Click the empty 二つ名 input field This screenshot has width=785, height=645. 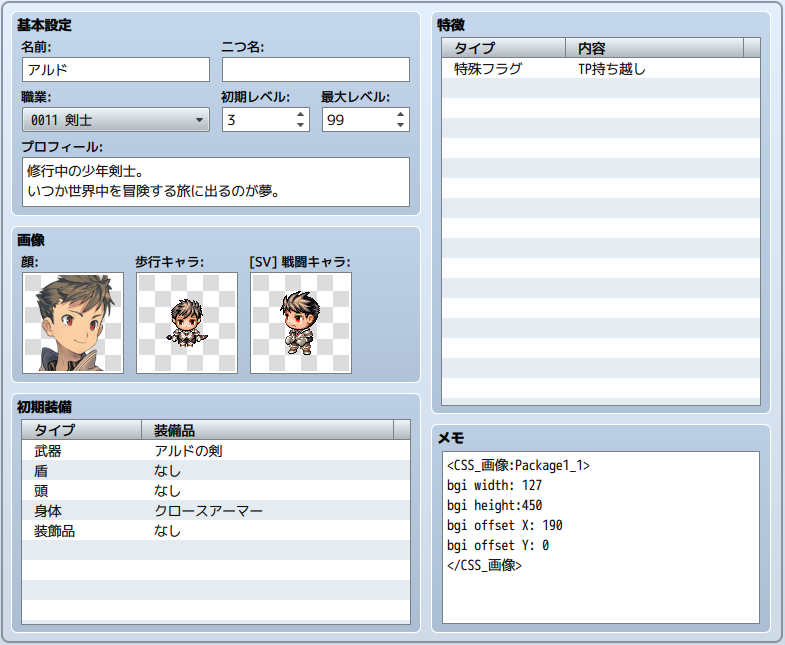tap(316, 70)
